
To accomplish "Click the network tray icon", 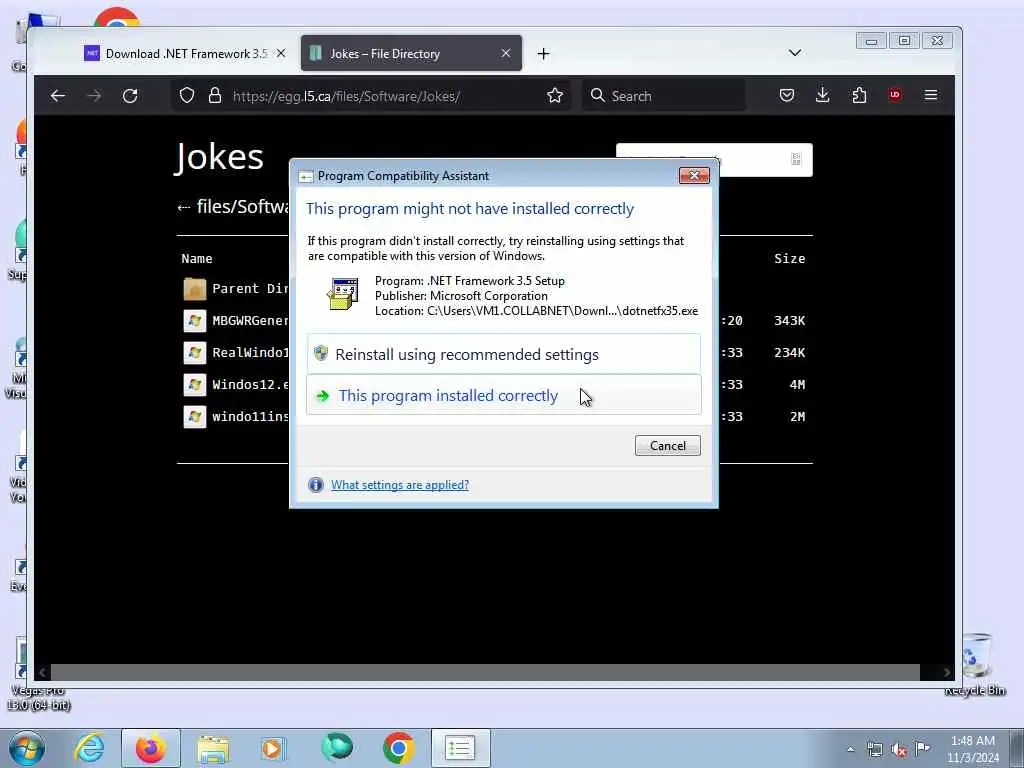I will pyautogui.click(x=874, y=750).
